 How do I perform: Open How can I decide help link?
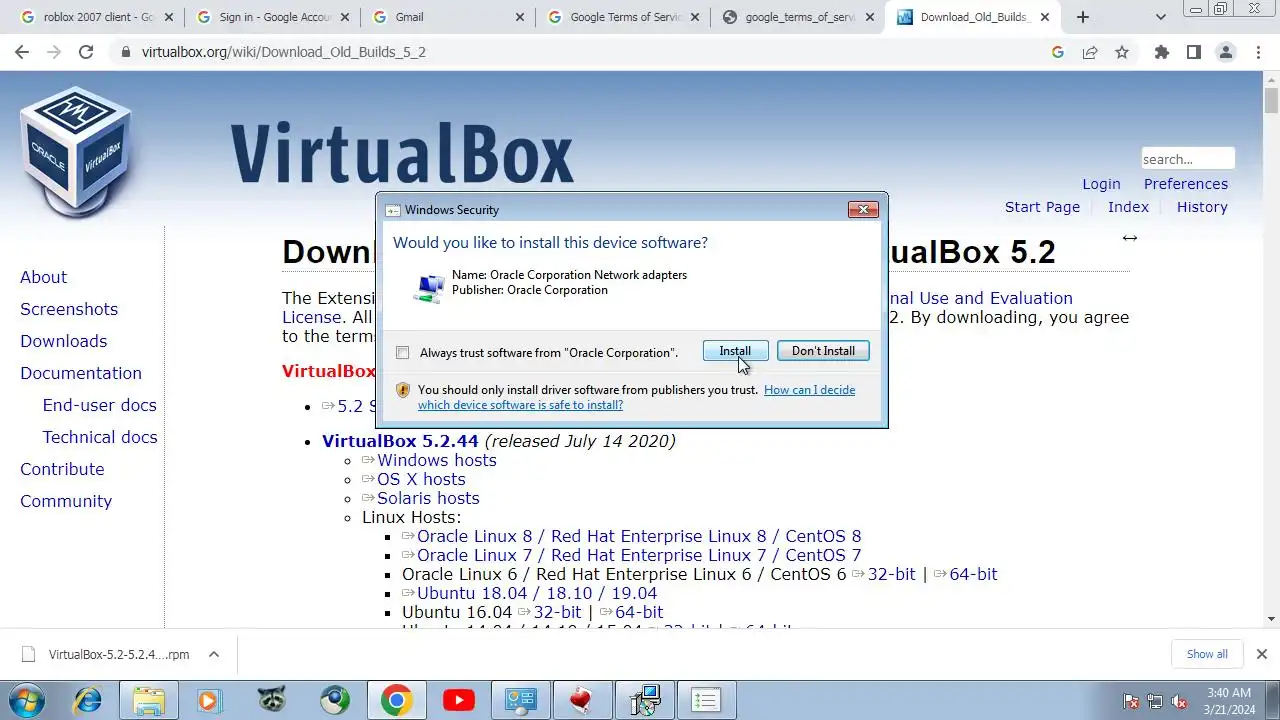(636, 397)
